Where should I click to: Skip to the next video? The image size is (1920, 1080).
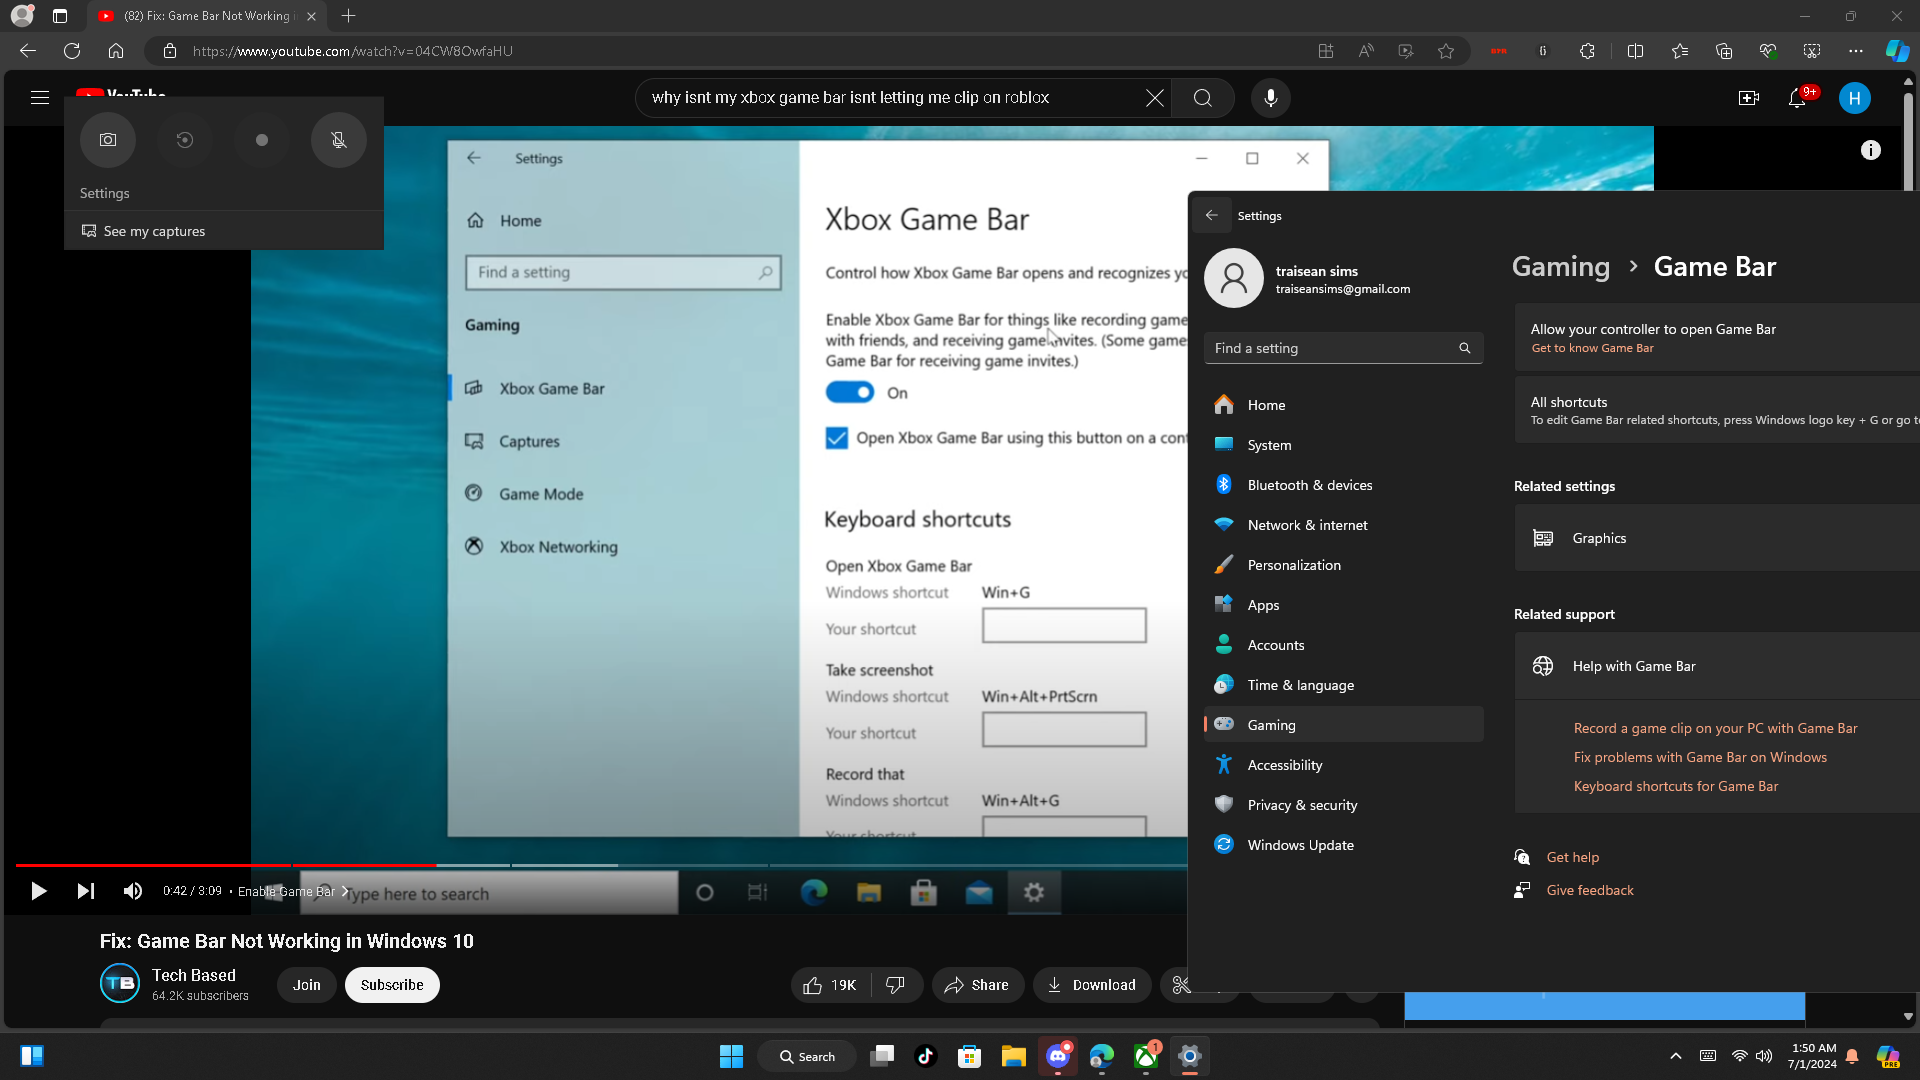[x=86, y=891]
